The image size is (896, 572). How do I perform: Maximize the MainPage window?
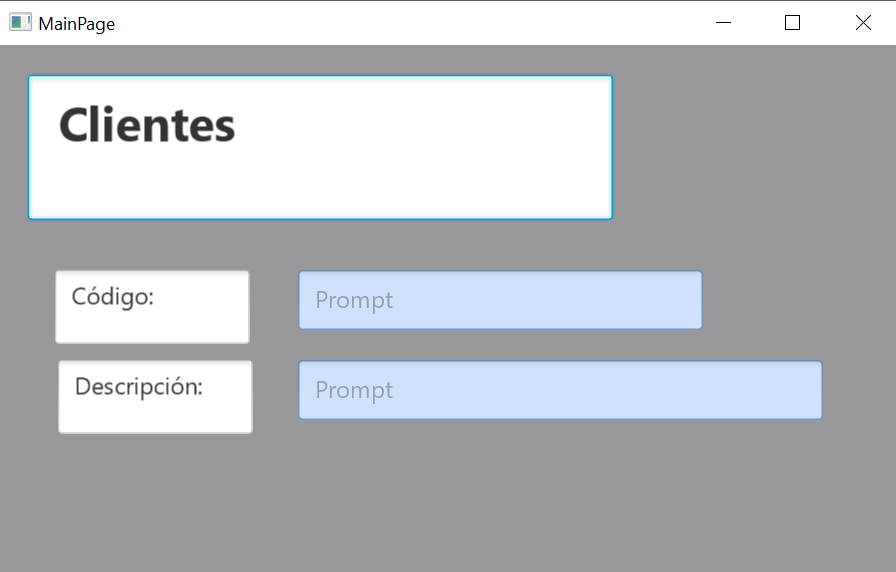793,22
